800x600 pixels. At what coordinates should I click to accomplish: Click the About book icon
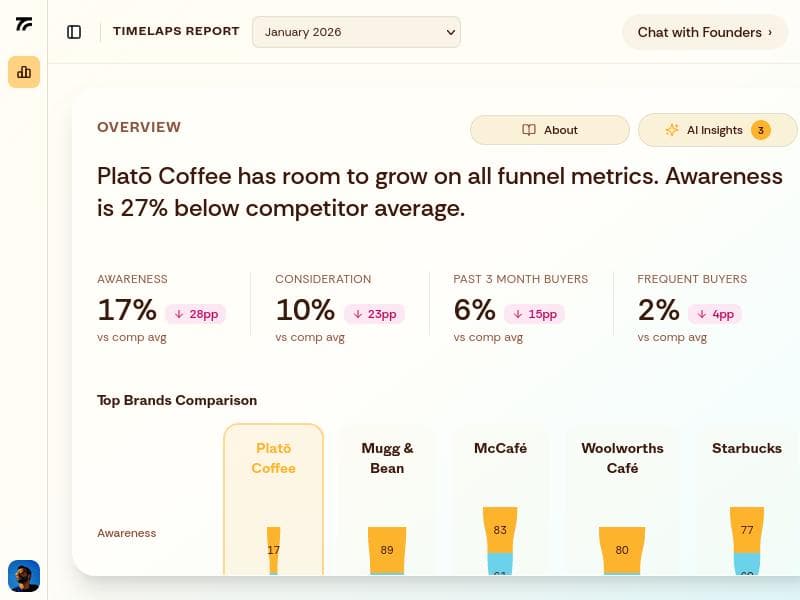click(529, 130)
